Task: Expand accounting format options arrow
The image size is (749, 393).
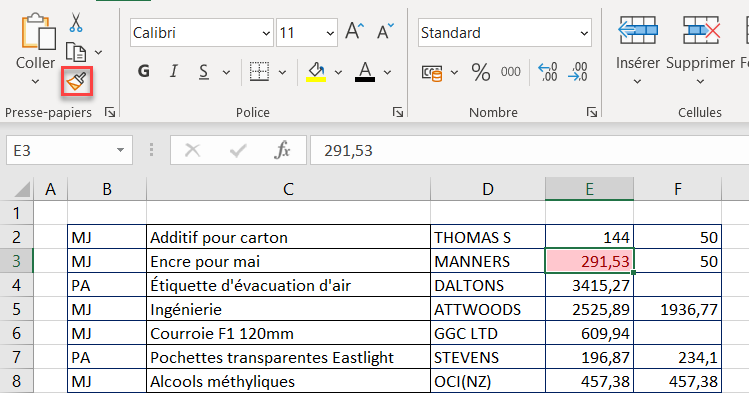Action: [x=454, y=73]
